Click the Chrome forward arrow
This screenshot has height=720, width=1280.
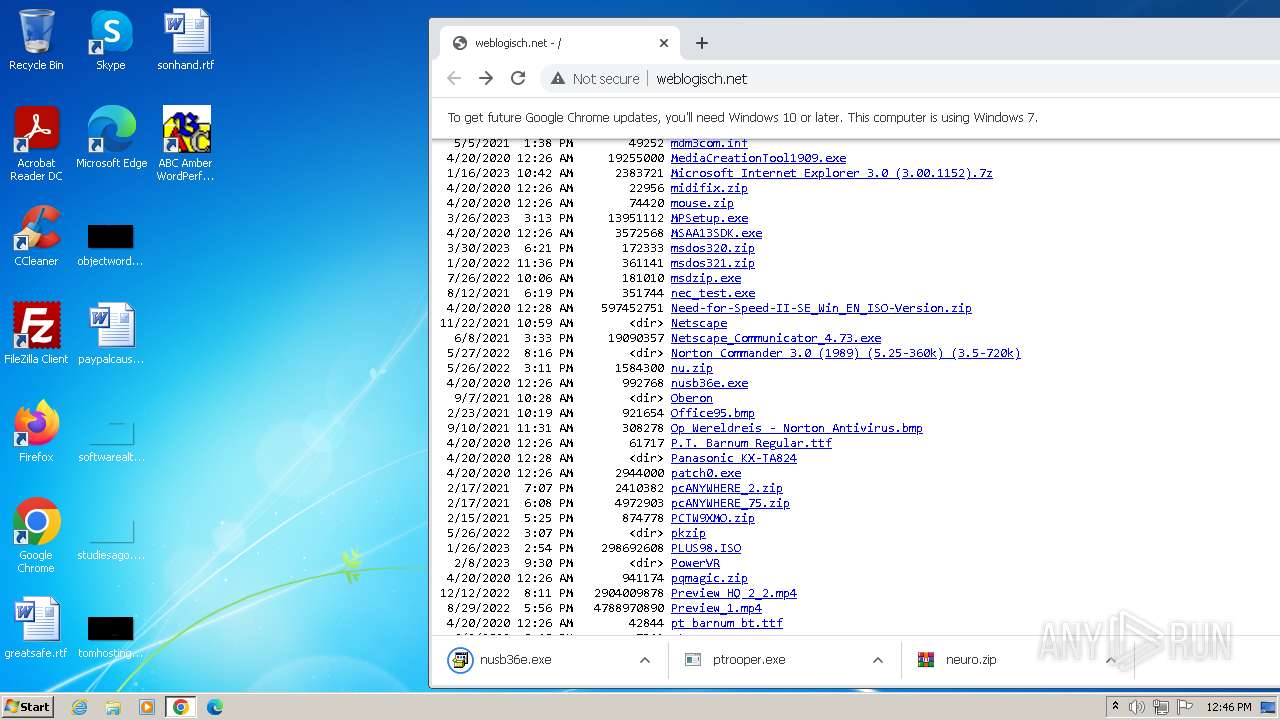(486, 78)
